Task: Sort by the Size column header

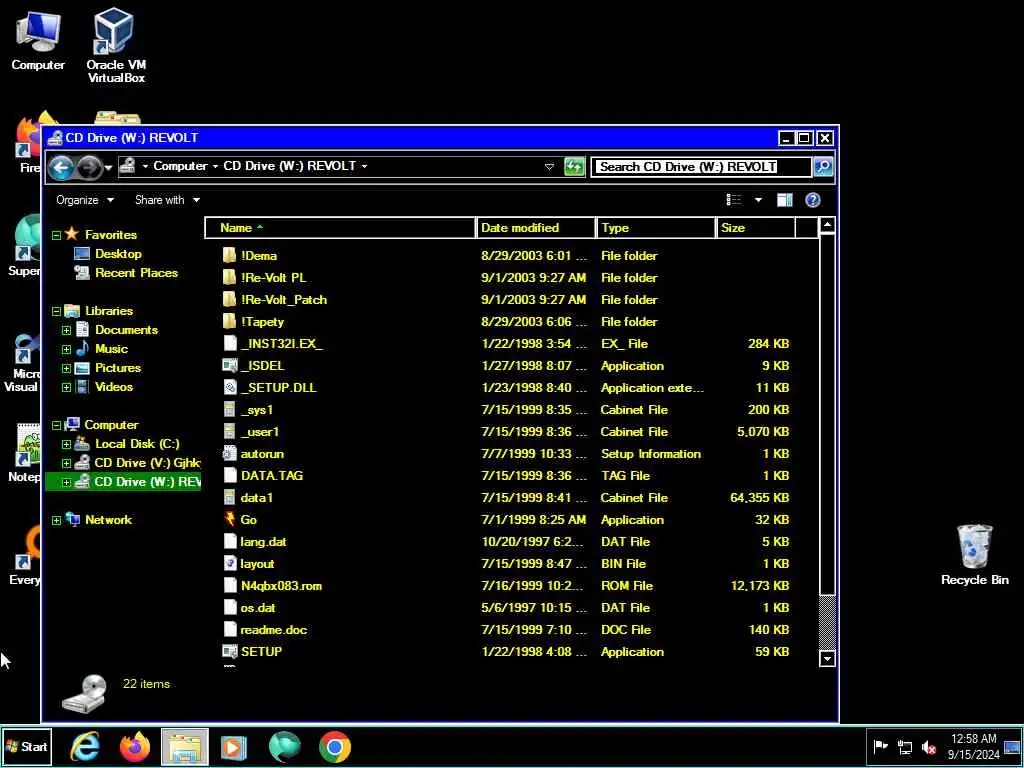Action: tap(756, 228)
